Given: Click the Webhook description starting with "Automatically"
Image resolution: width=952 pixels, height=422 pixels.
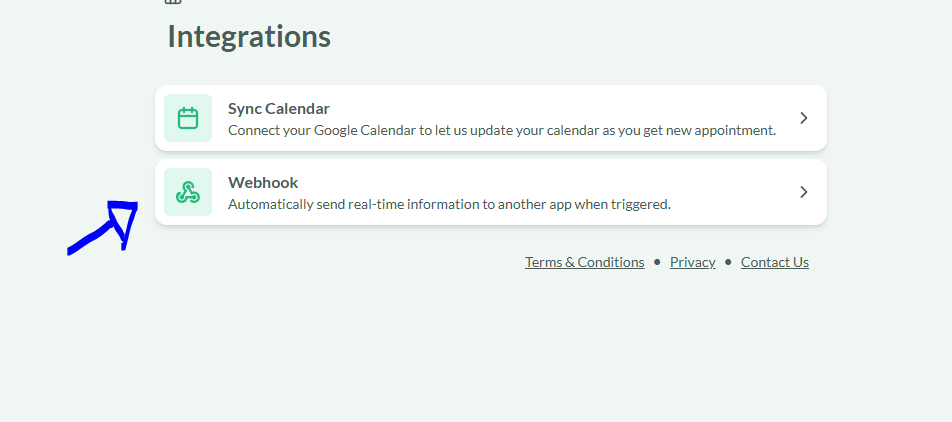Looking at the screenshot, I should (x=449, y=204).
